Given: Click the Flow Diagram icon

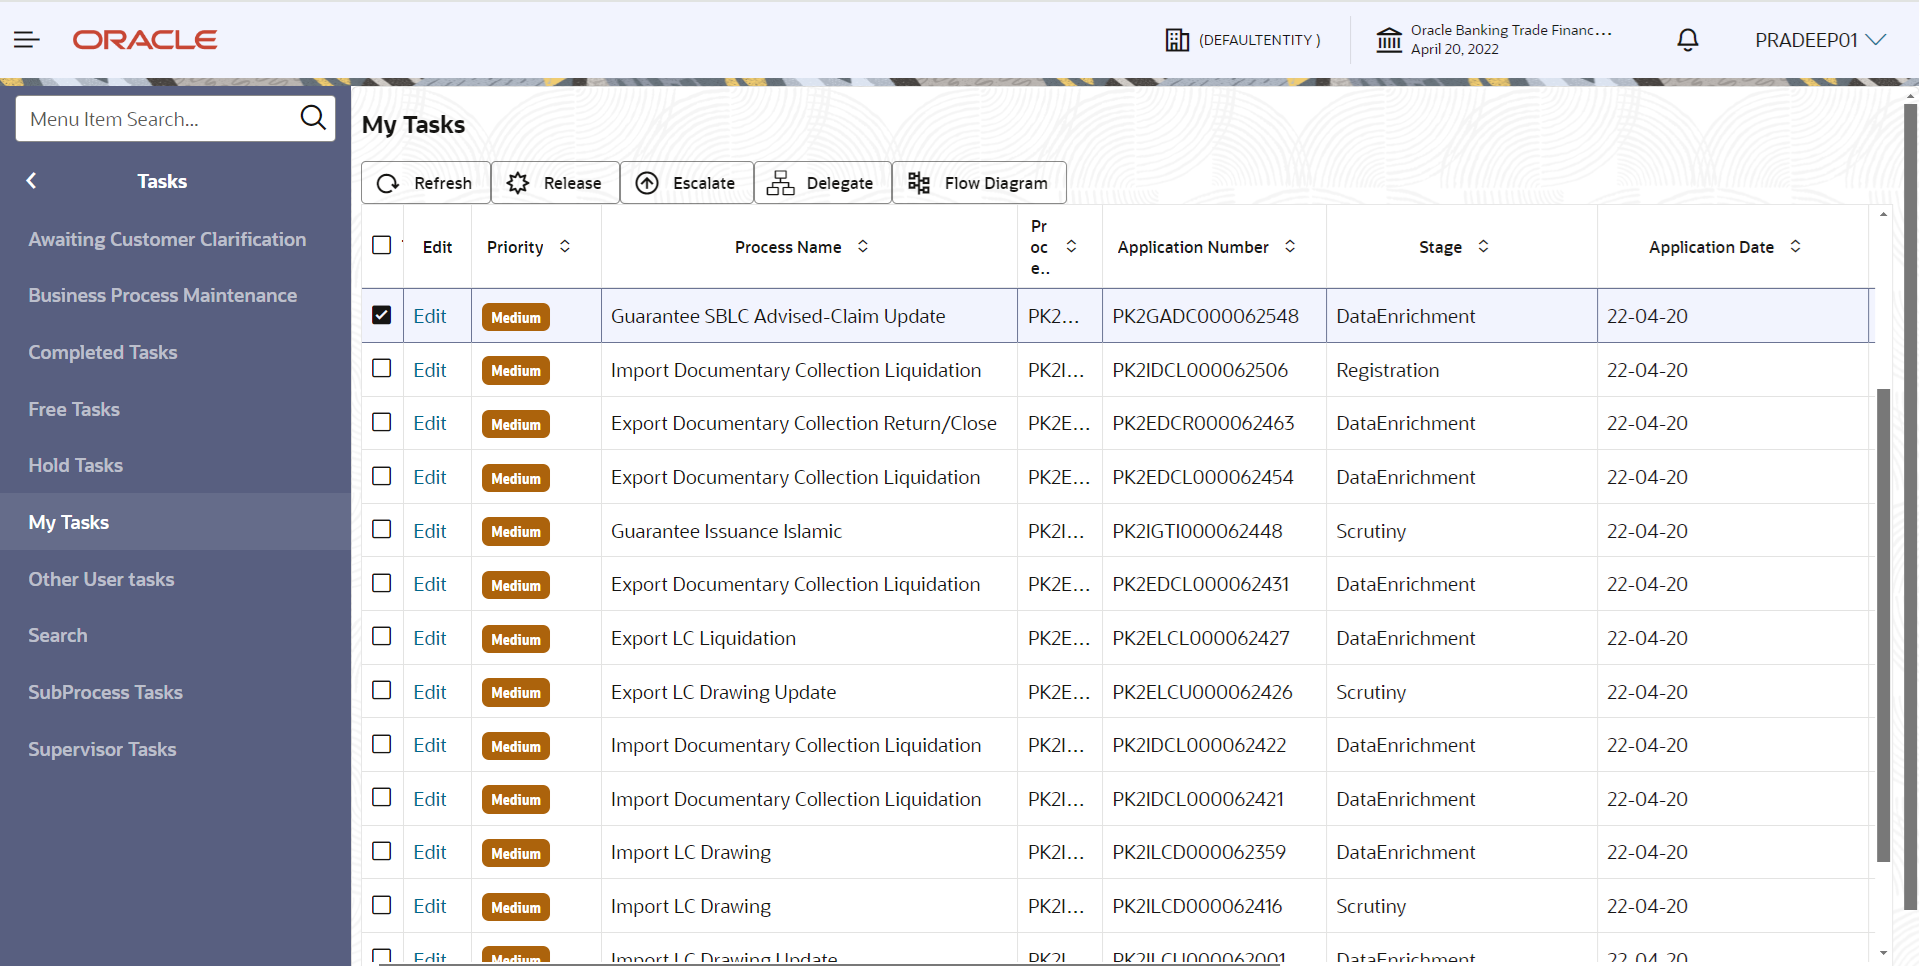Looking at the screenshot, I should tap(918, 183).
